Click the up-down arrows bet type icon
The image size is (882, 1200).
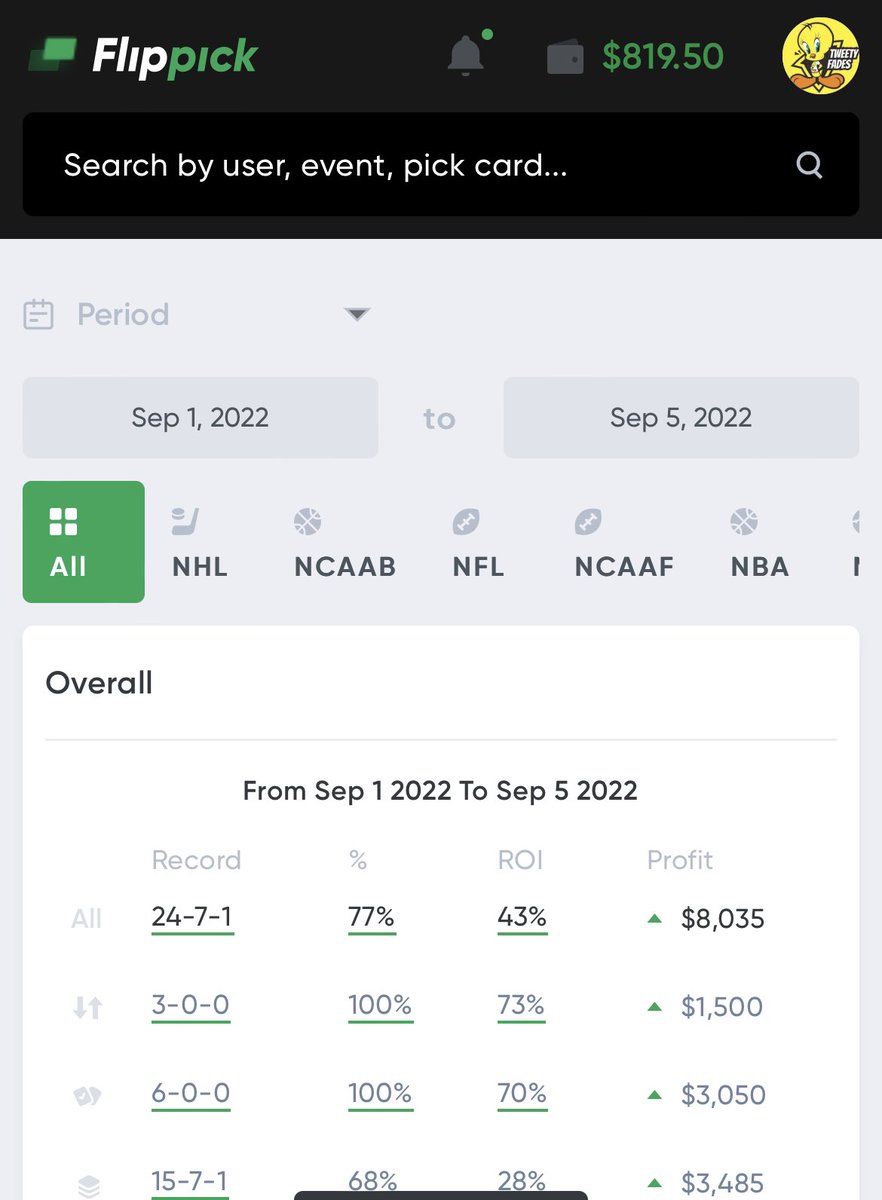[x=87, y=1008]
